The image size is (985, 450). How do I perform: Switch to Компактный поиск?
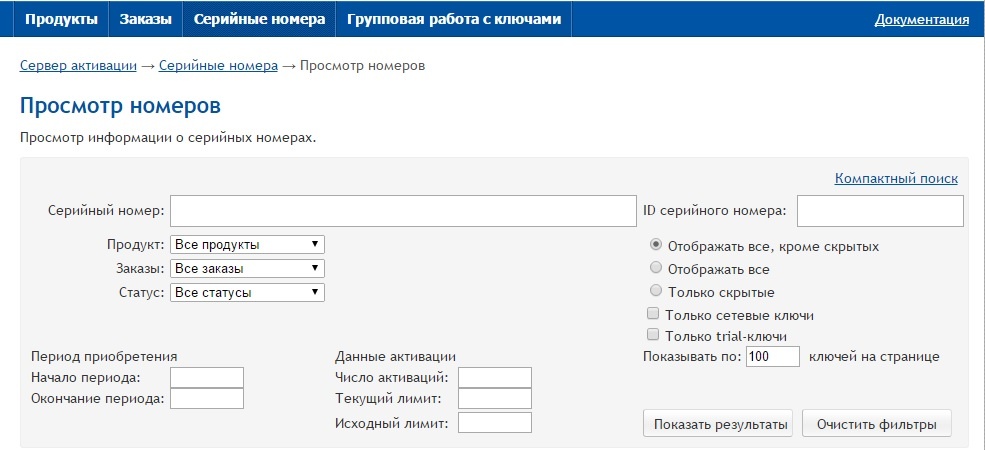click(x=896, y=179)
